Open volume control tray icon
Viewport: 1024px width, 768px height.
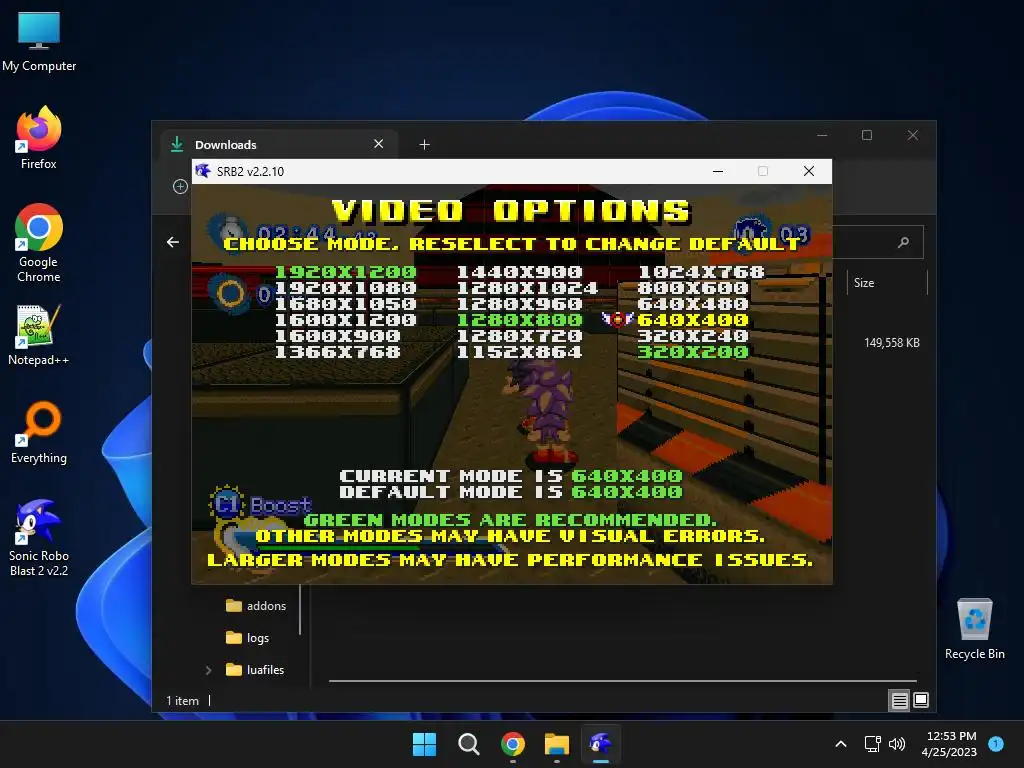pos(897,744)
